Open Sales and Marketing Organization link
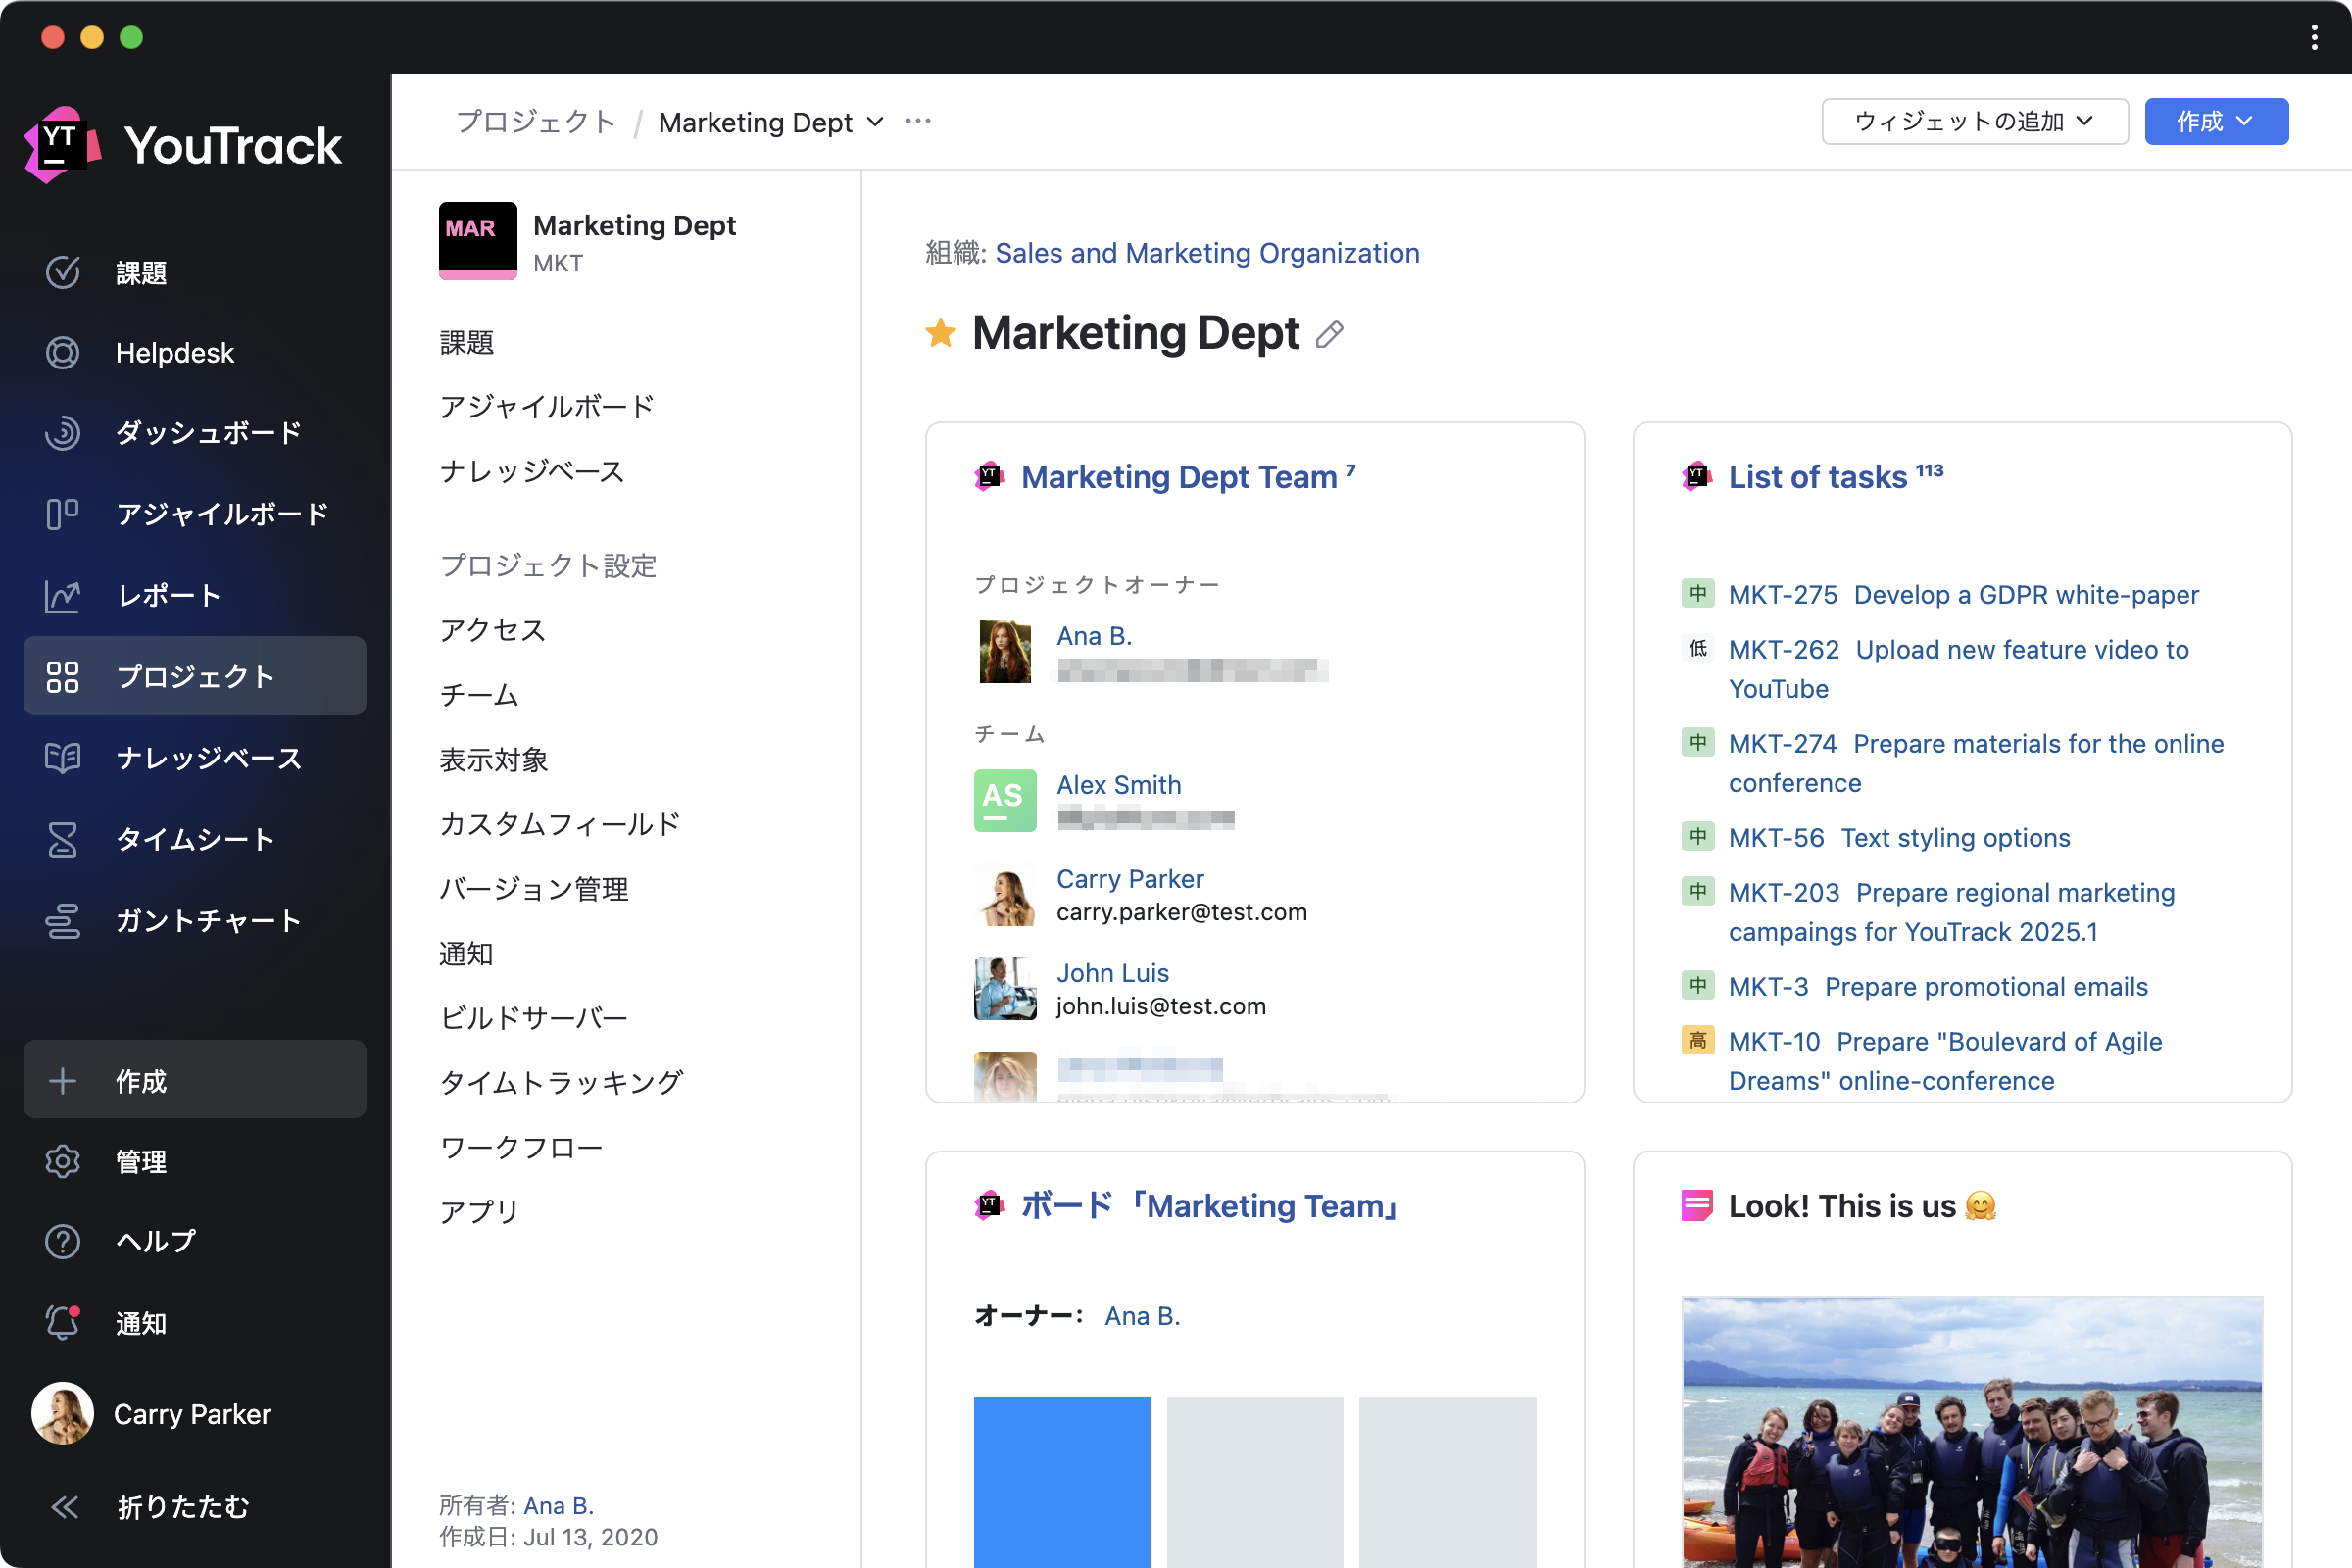2352x1568 pixels. pos(1207,253)
